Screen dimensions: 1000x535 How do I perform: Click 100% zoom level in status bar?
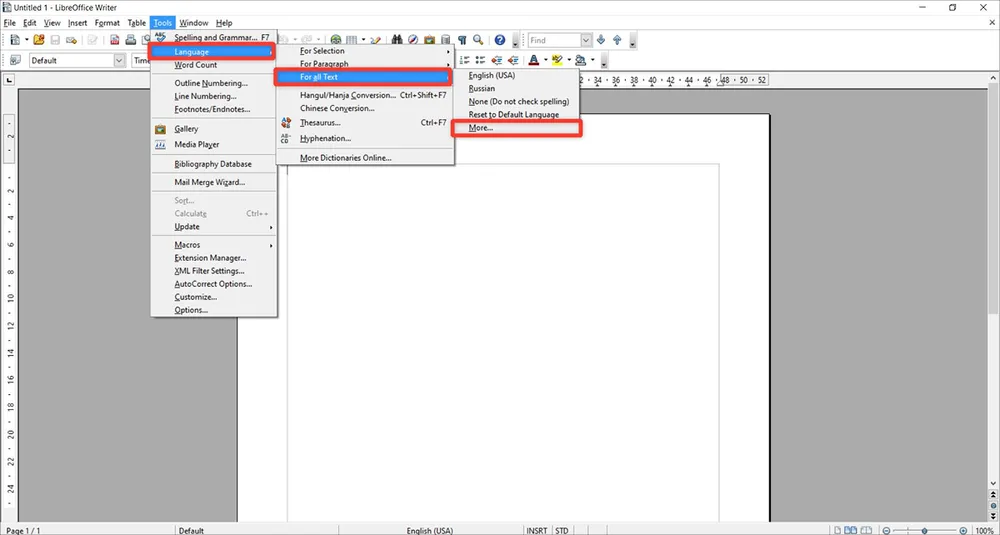click(x=986, y=531)
